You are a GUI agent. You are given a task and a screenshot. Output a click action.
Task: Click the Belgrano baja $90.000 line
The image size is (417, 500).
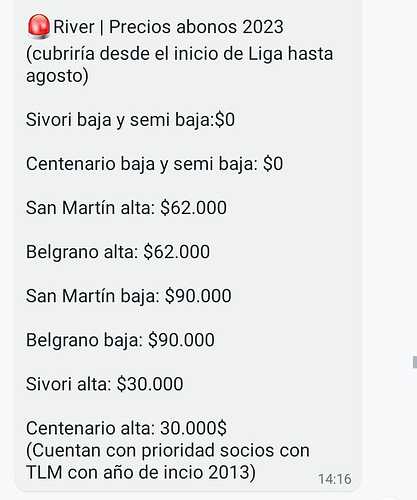tap(120, 340)
